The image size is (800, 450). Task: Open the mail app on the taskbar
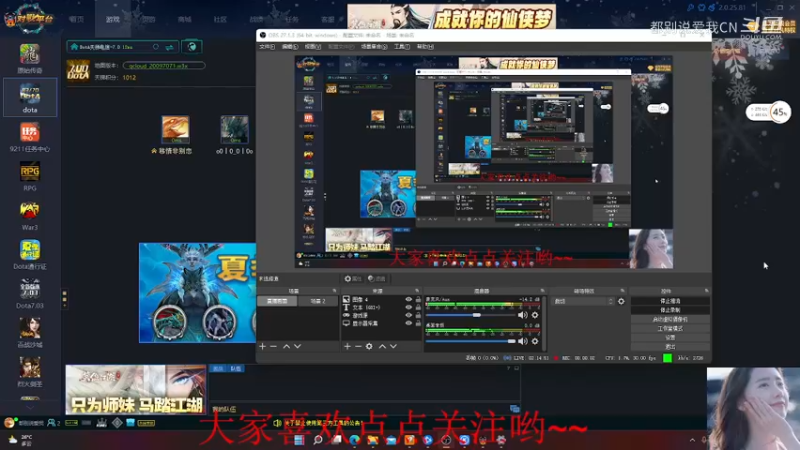click(391, 440)
